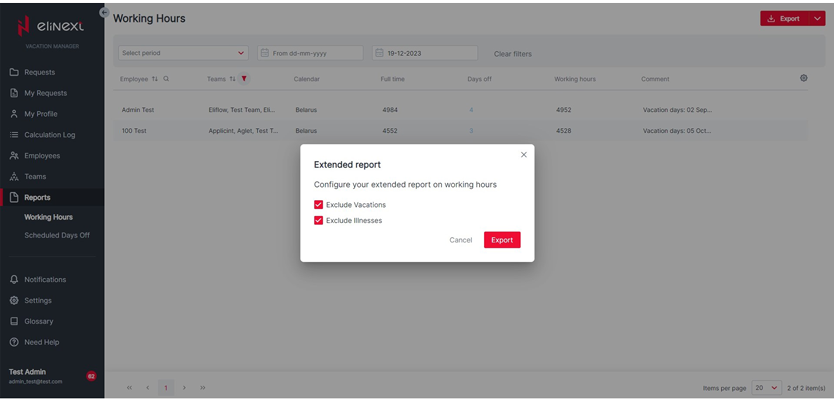Close the Extended report dialog
The image size is (834, 401).
[523, 155]
